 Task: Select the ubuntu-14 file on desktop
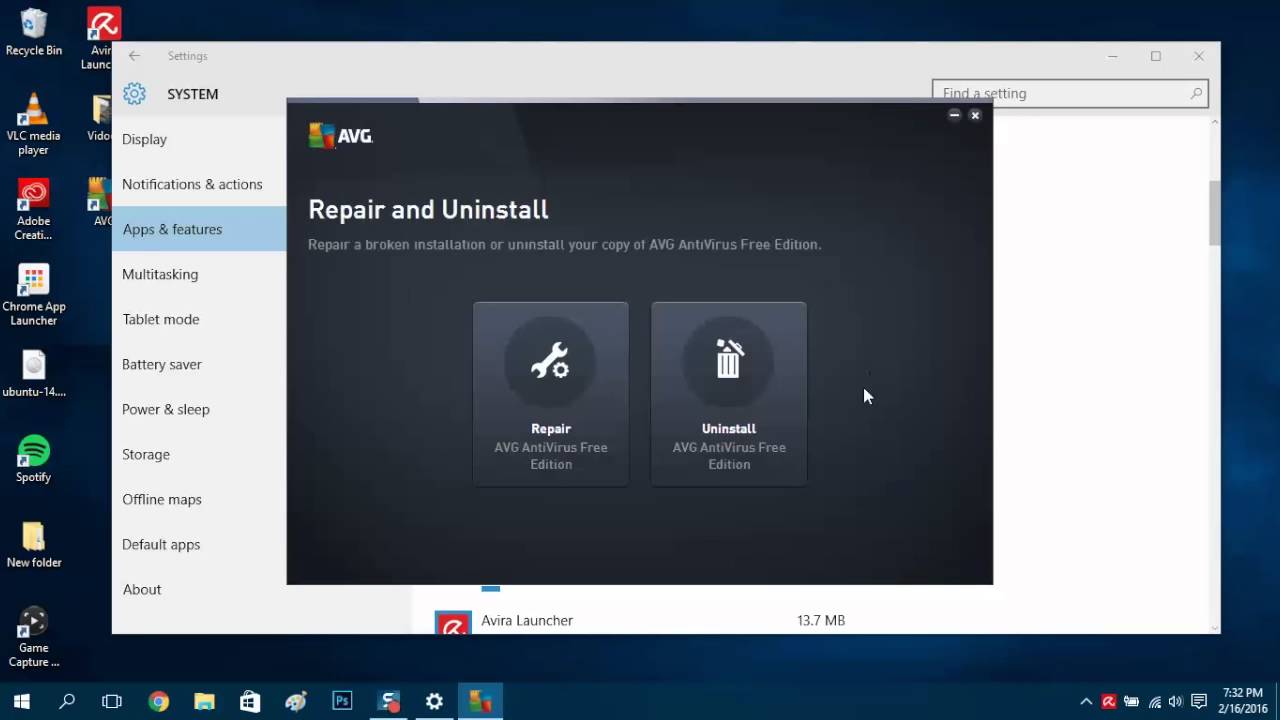click(x=33, y=374)
